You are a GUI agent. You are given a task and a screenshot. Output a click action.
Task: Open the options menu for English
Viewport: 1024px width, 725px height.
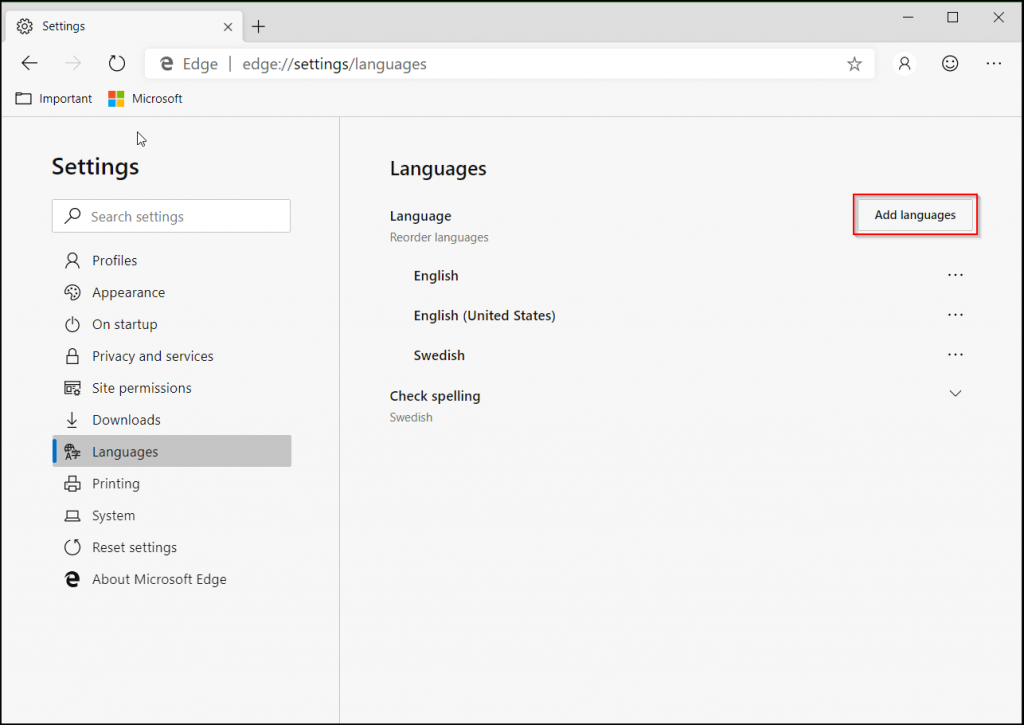tap(955, 275)
